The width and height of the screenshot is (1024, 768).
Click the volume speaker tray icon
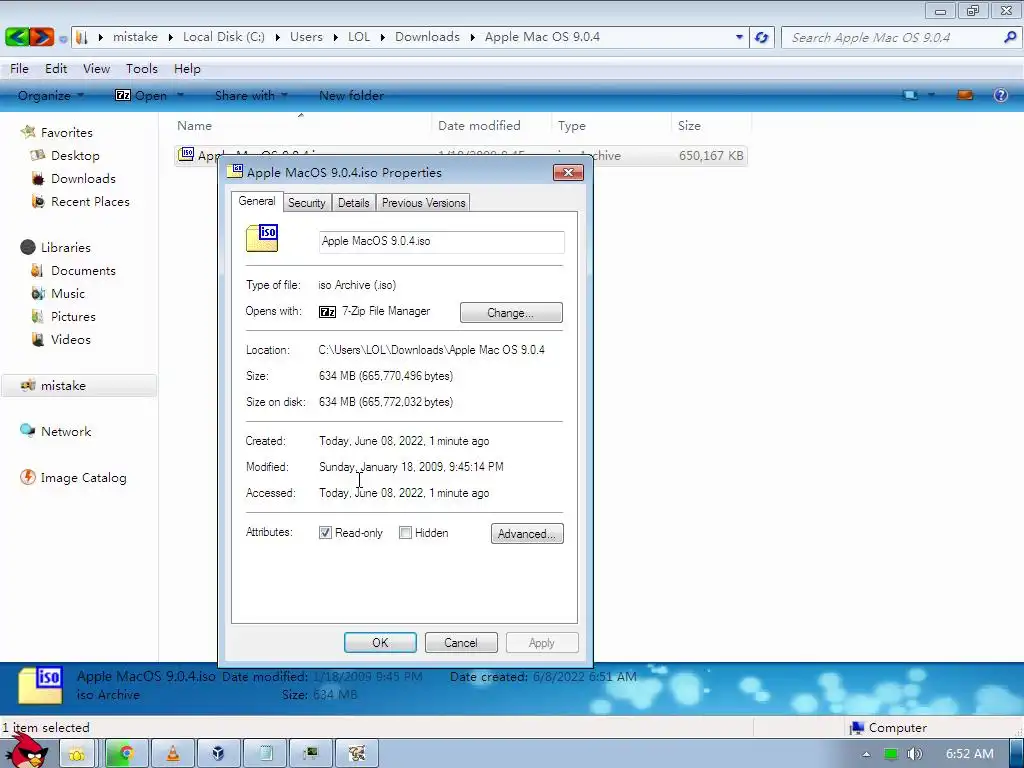click(914, 754)
